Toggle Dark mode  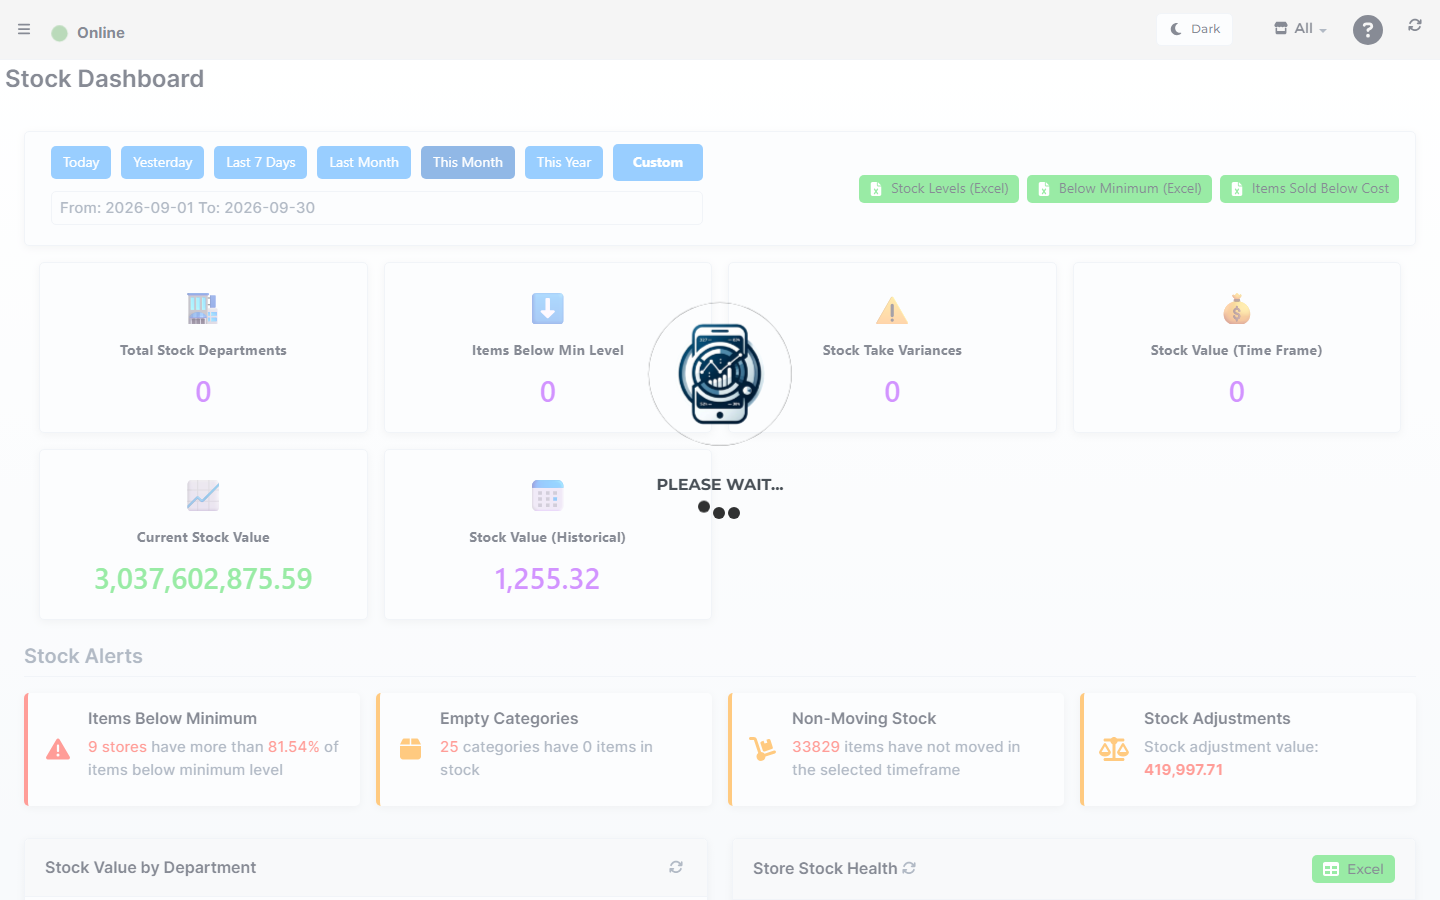click(x=1195, y=29)
